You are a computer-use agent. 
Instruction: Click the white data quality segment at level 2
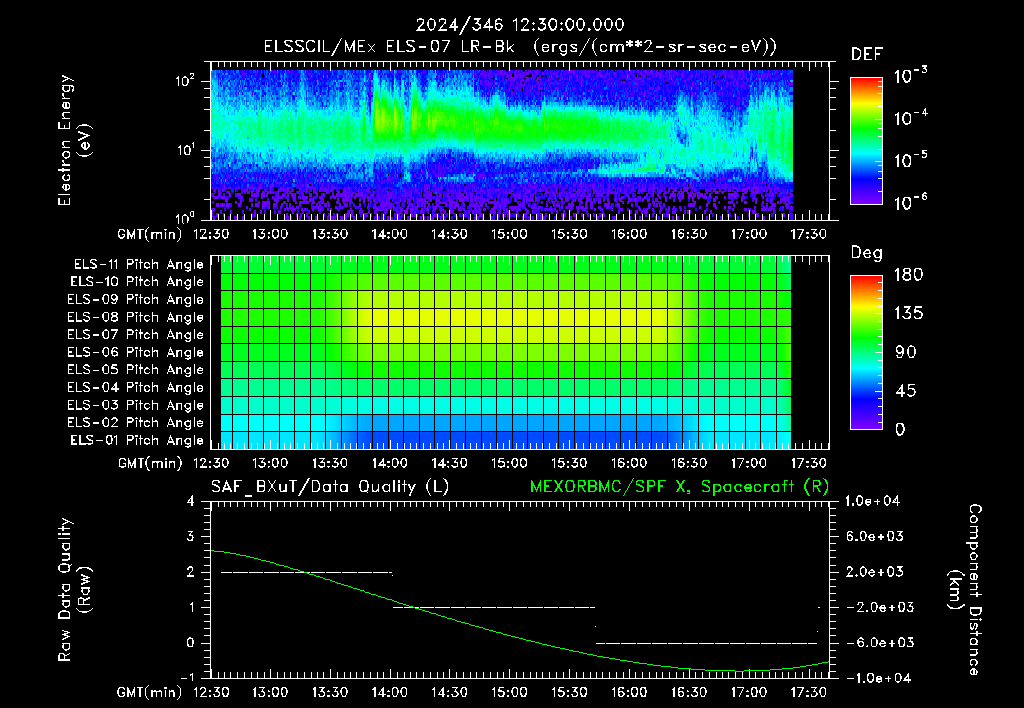pos(306,572)
